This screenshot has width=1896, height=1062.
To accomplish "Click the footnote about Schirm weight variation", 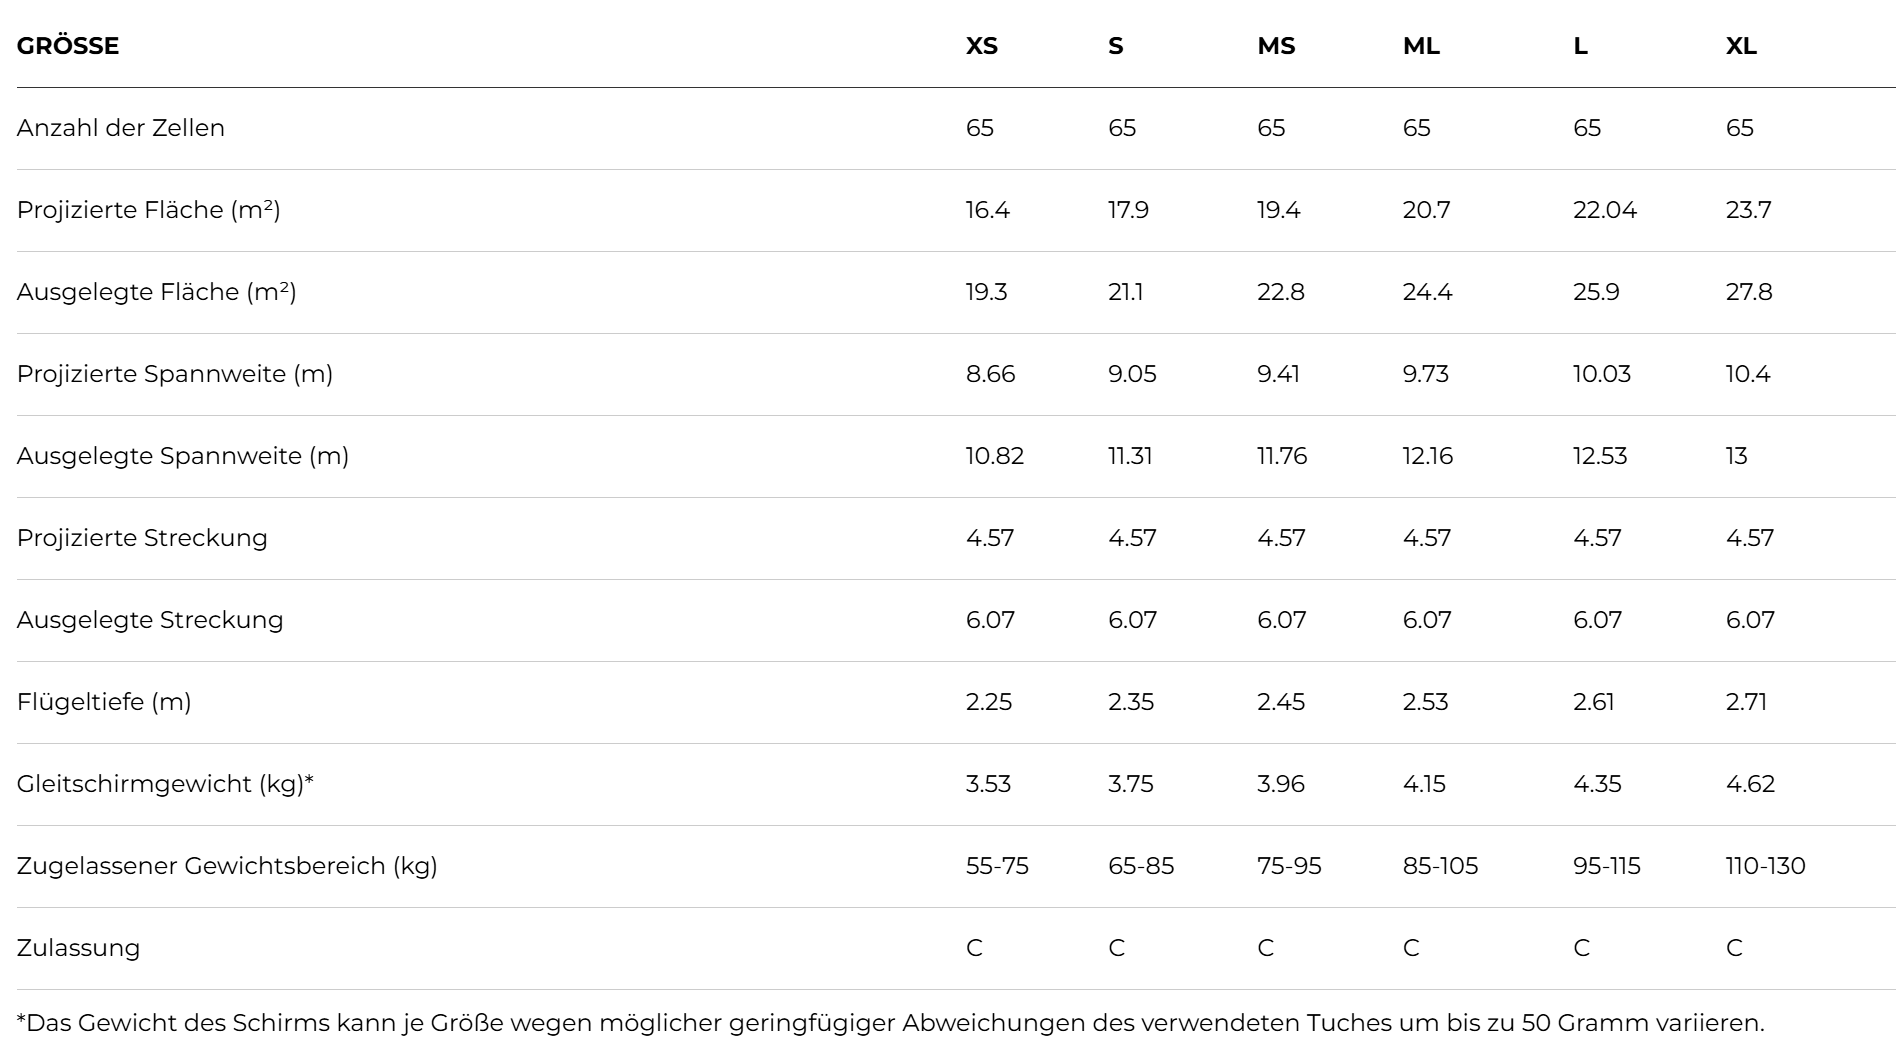I will [x=890, y=1023].
